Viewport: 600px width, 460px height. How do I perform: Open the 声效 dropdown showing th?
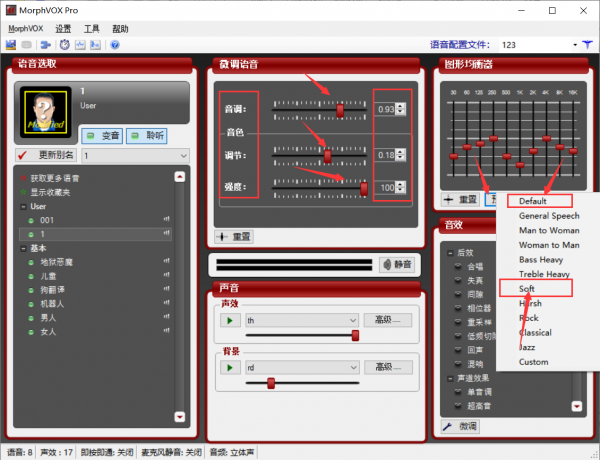302,320
